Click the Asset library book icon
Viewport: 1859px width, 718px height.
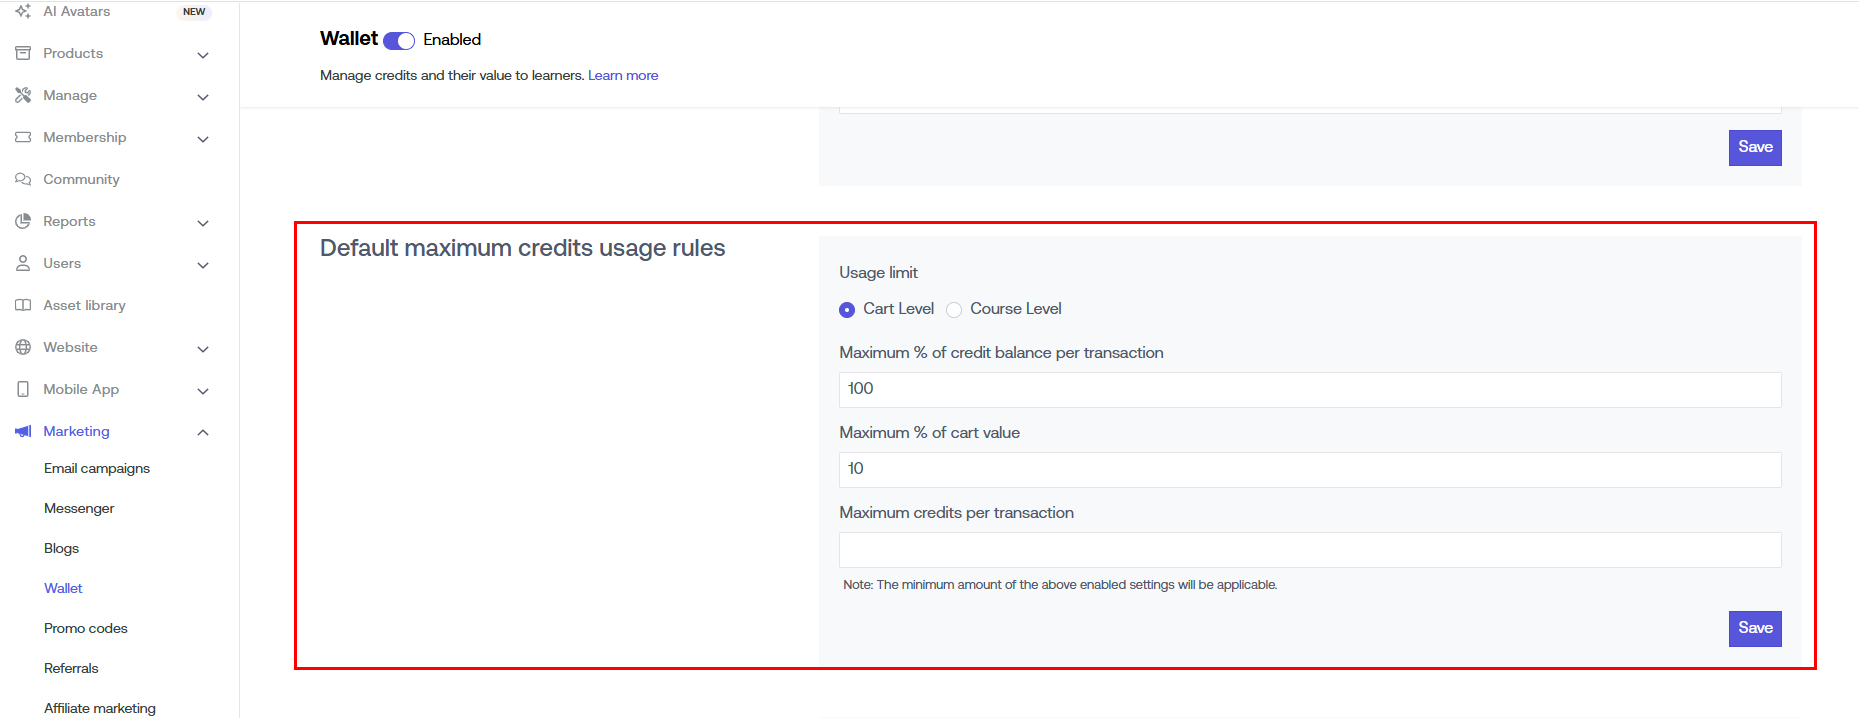(23, 305)
